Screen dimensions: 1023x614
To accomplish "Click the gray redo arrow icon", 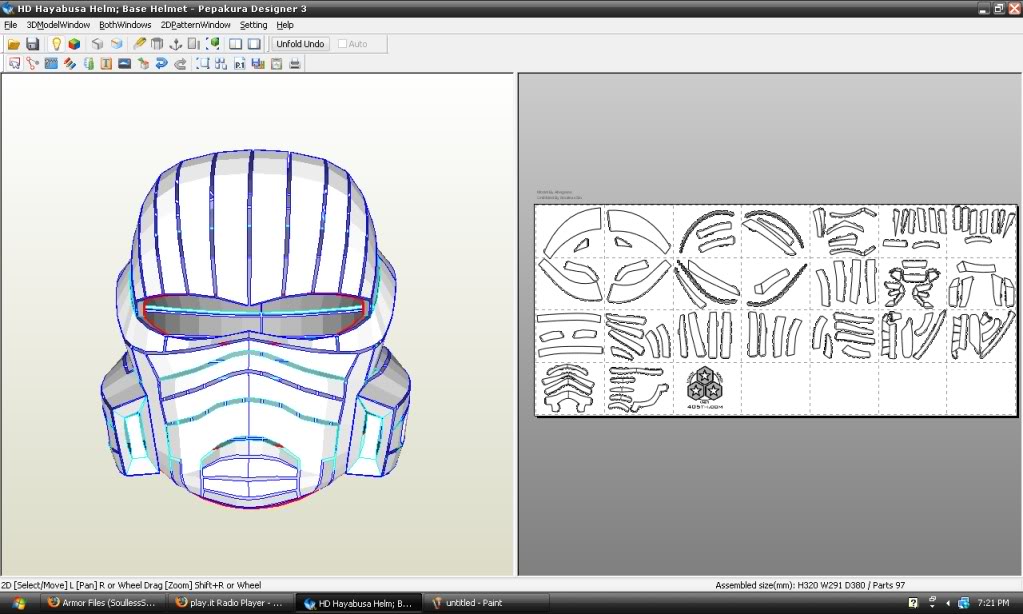I will pos(180,63).
